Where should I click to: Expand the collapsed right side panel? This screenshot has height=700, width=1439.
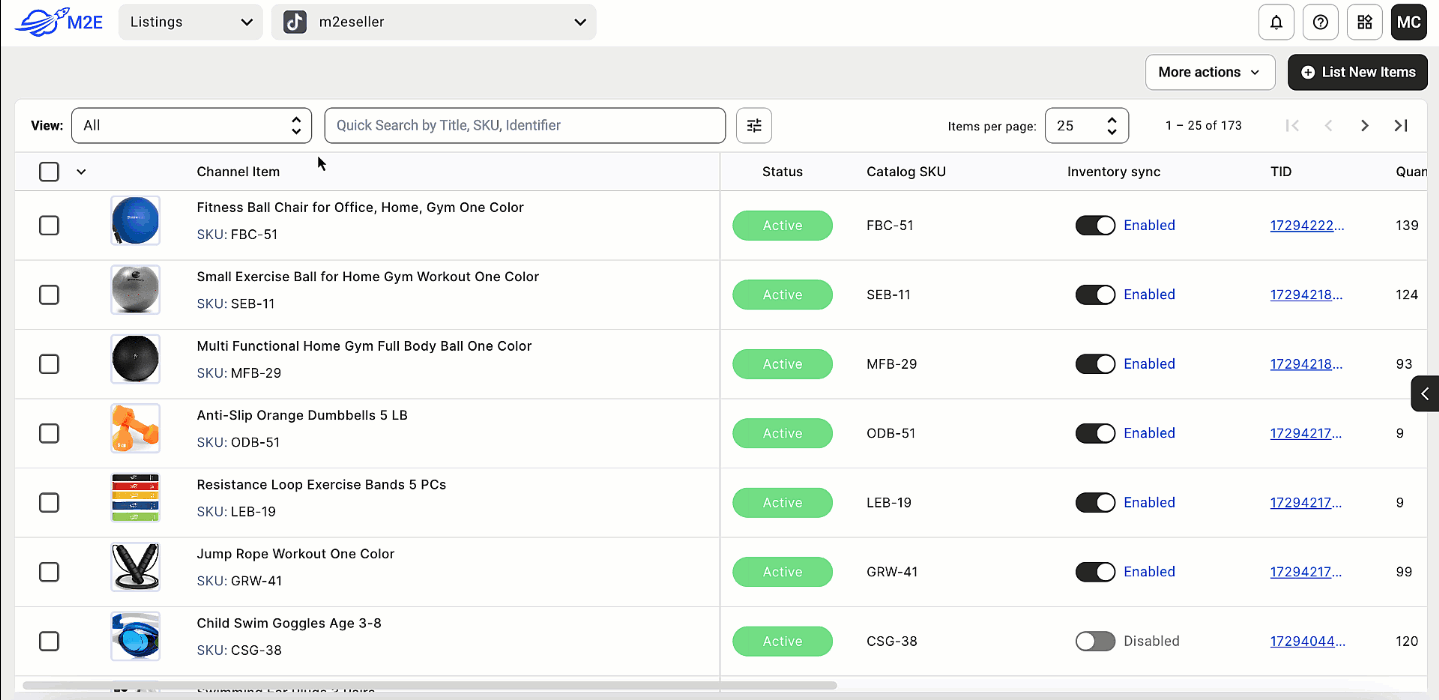click(x=1424, y=393)
